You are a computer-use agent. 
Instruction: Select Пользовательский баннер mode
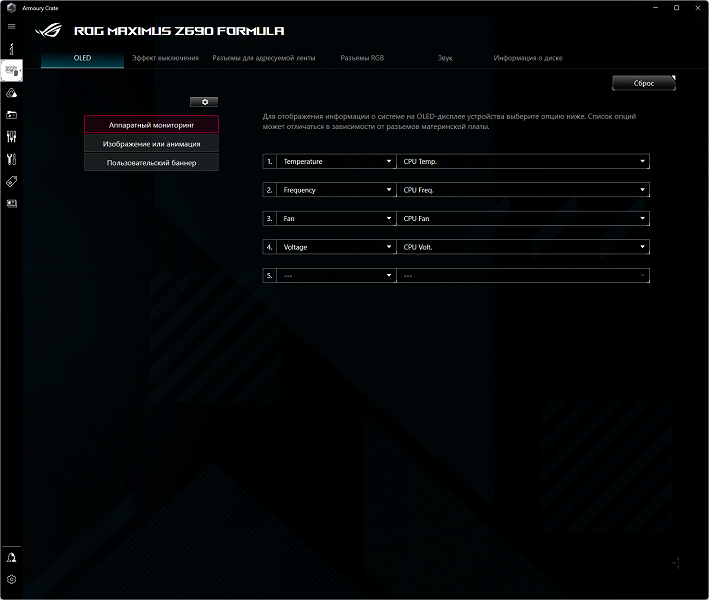coord(151,163)
